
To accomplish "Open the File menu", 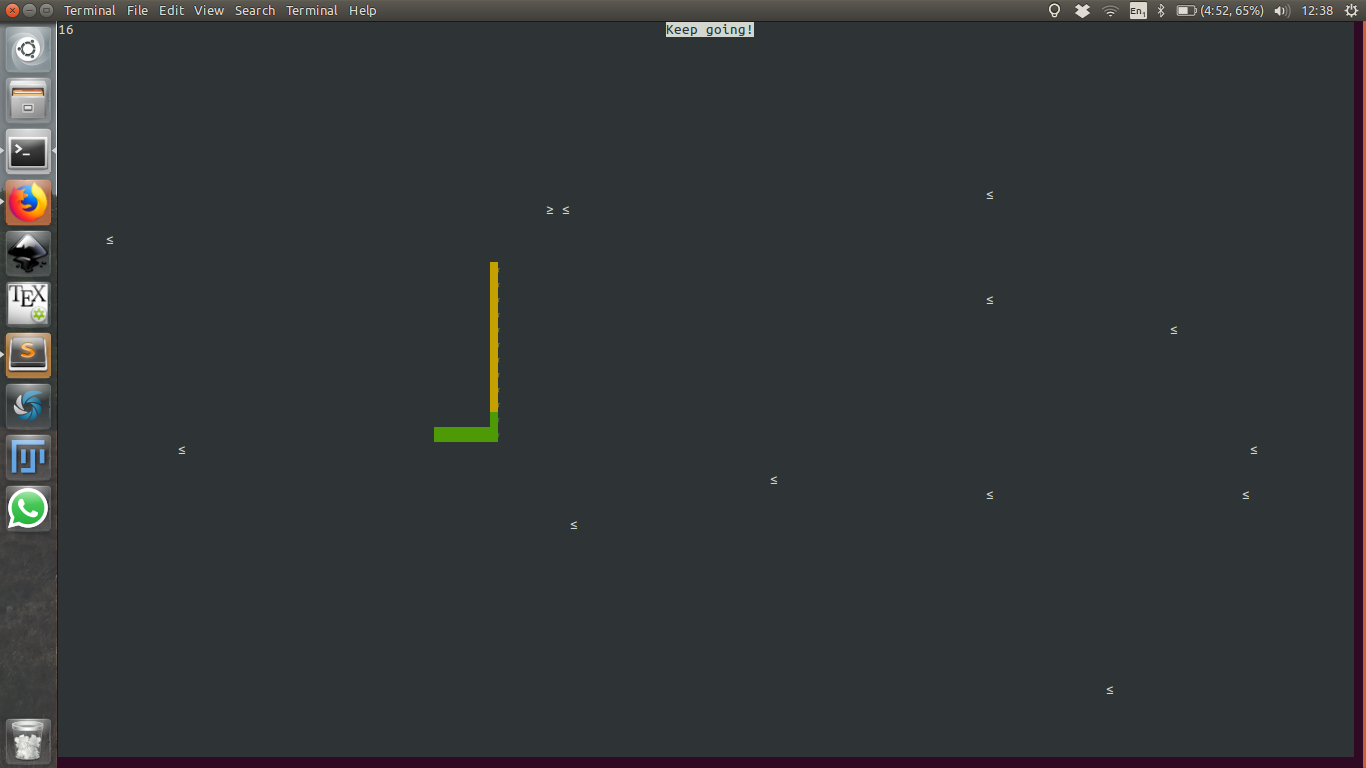I will coord(138,10).
